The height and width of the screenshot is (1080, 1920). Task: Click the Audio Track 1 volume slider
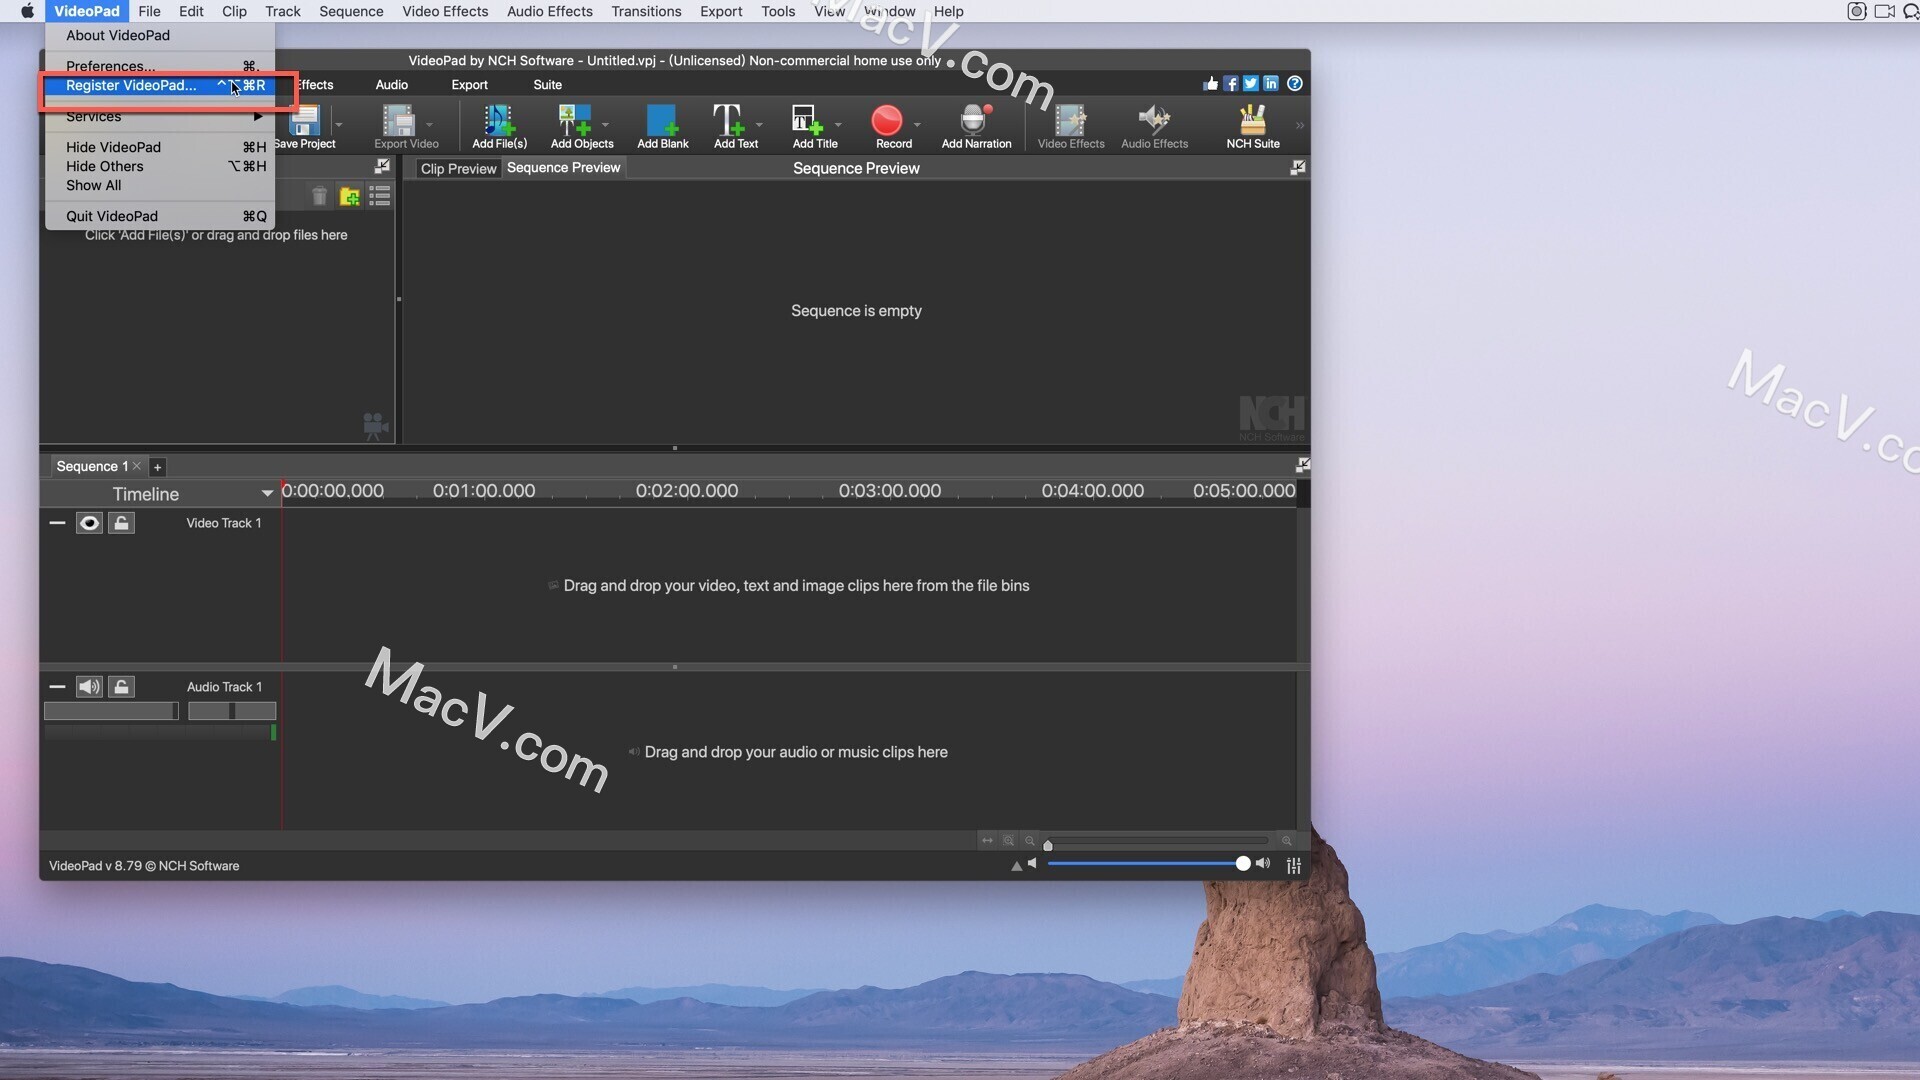point(111,711)
